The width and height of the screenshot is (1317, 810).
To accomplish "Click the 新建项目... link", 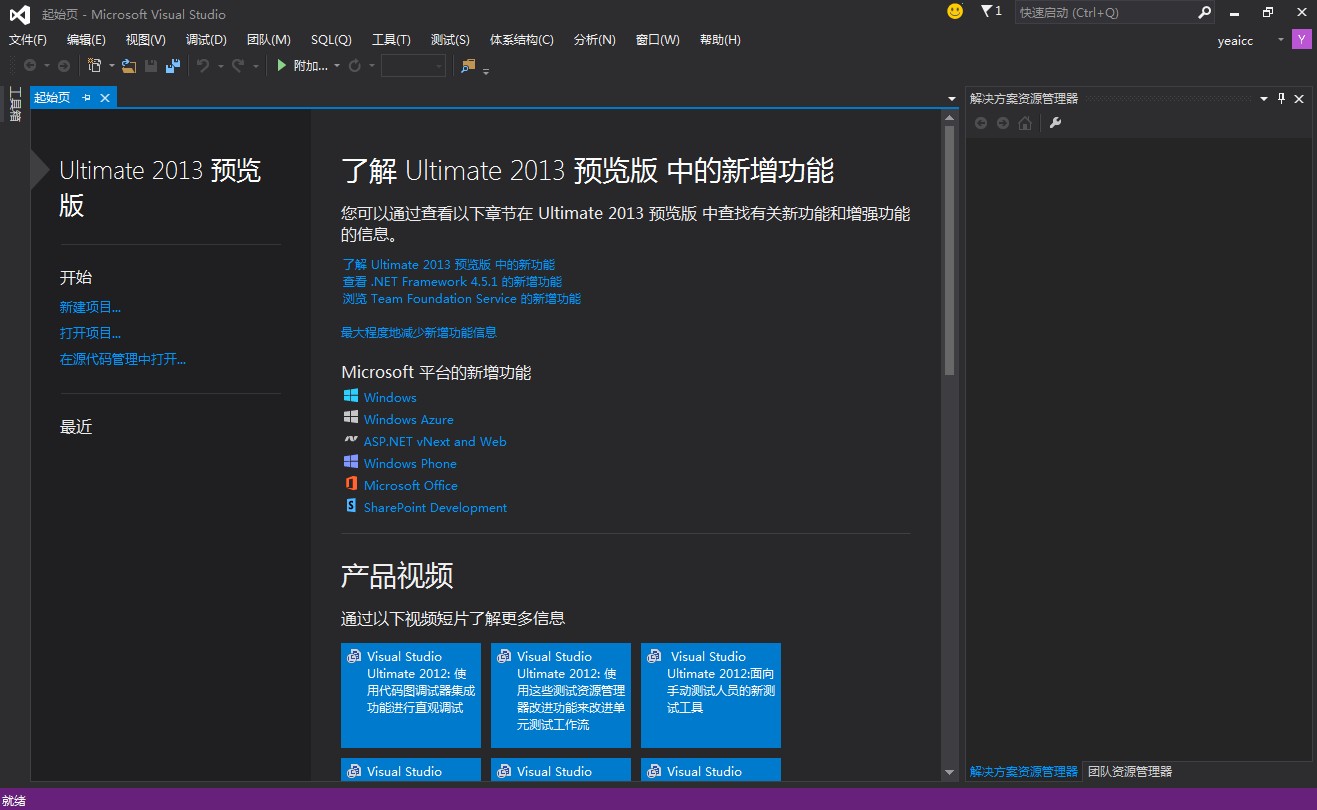I will [90, 307].
